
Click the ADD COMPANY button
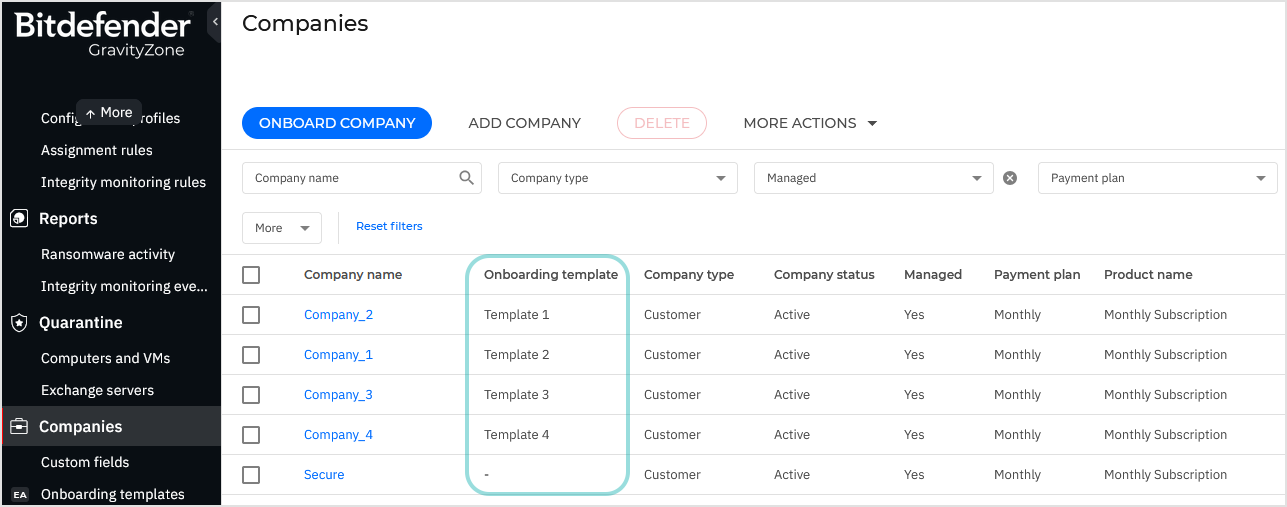pos(525,123)
